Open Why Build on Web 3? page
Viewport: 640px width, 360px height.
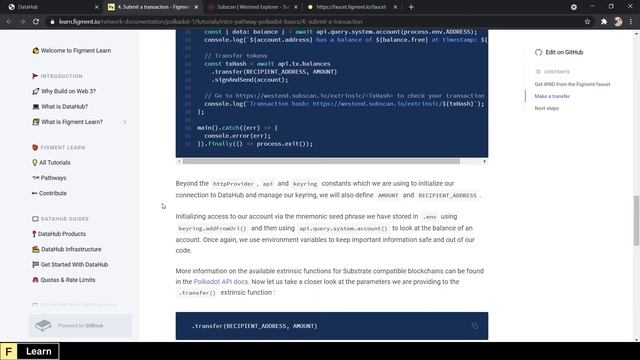click(64, 91)
